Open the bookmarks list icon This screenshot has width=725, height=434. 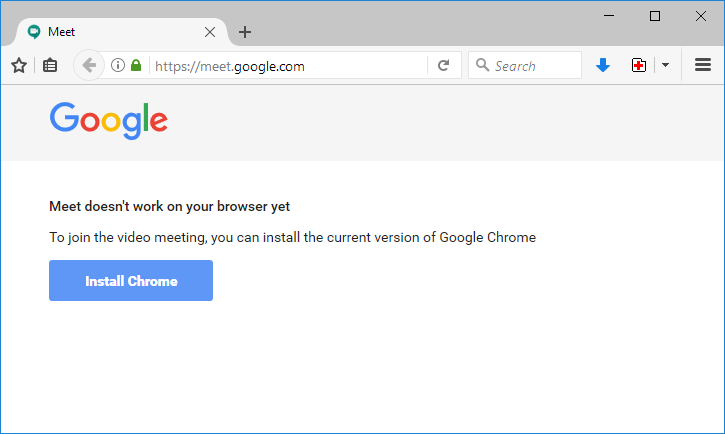coord(50,66)
